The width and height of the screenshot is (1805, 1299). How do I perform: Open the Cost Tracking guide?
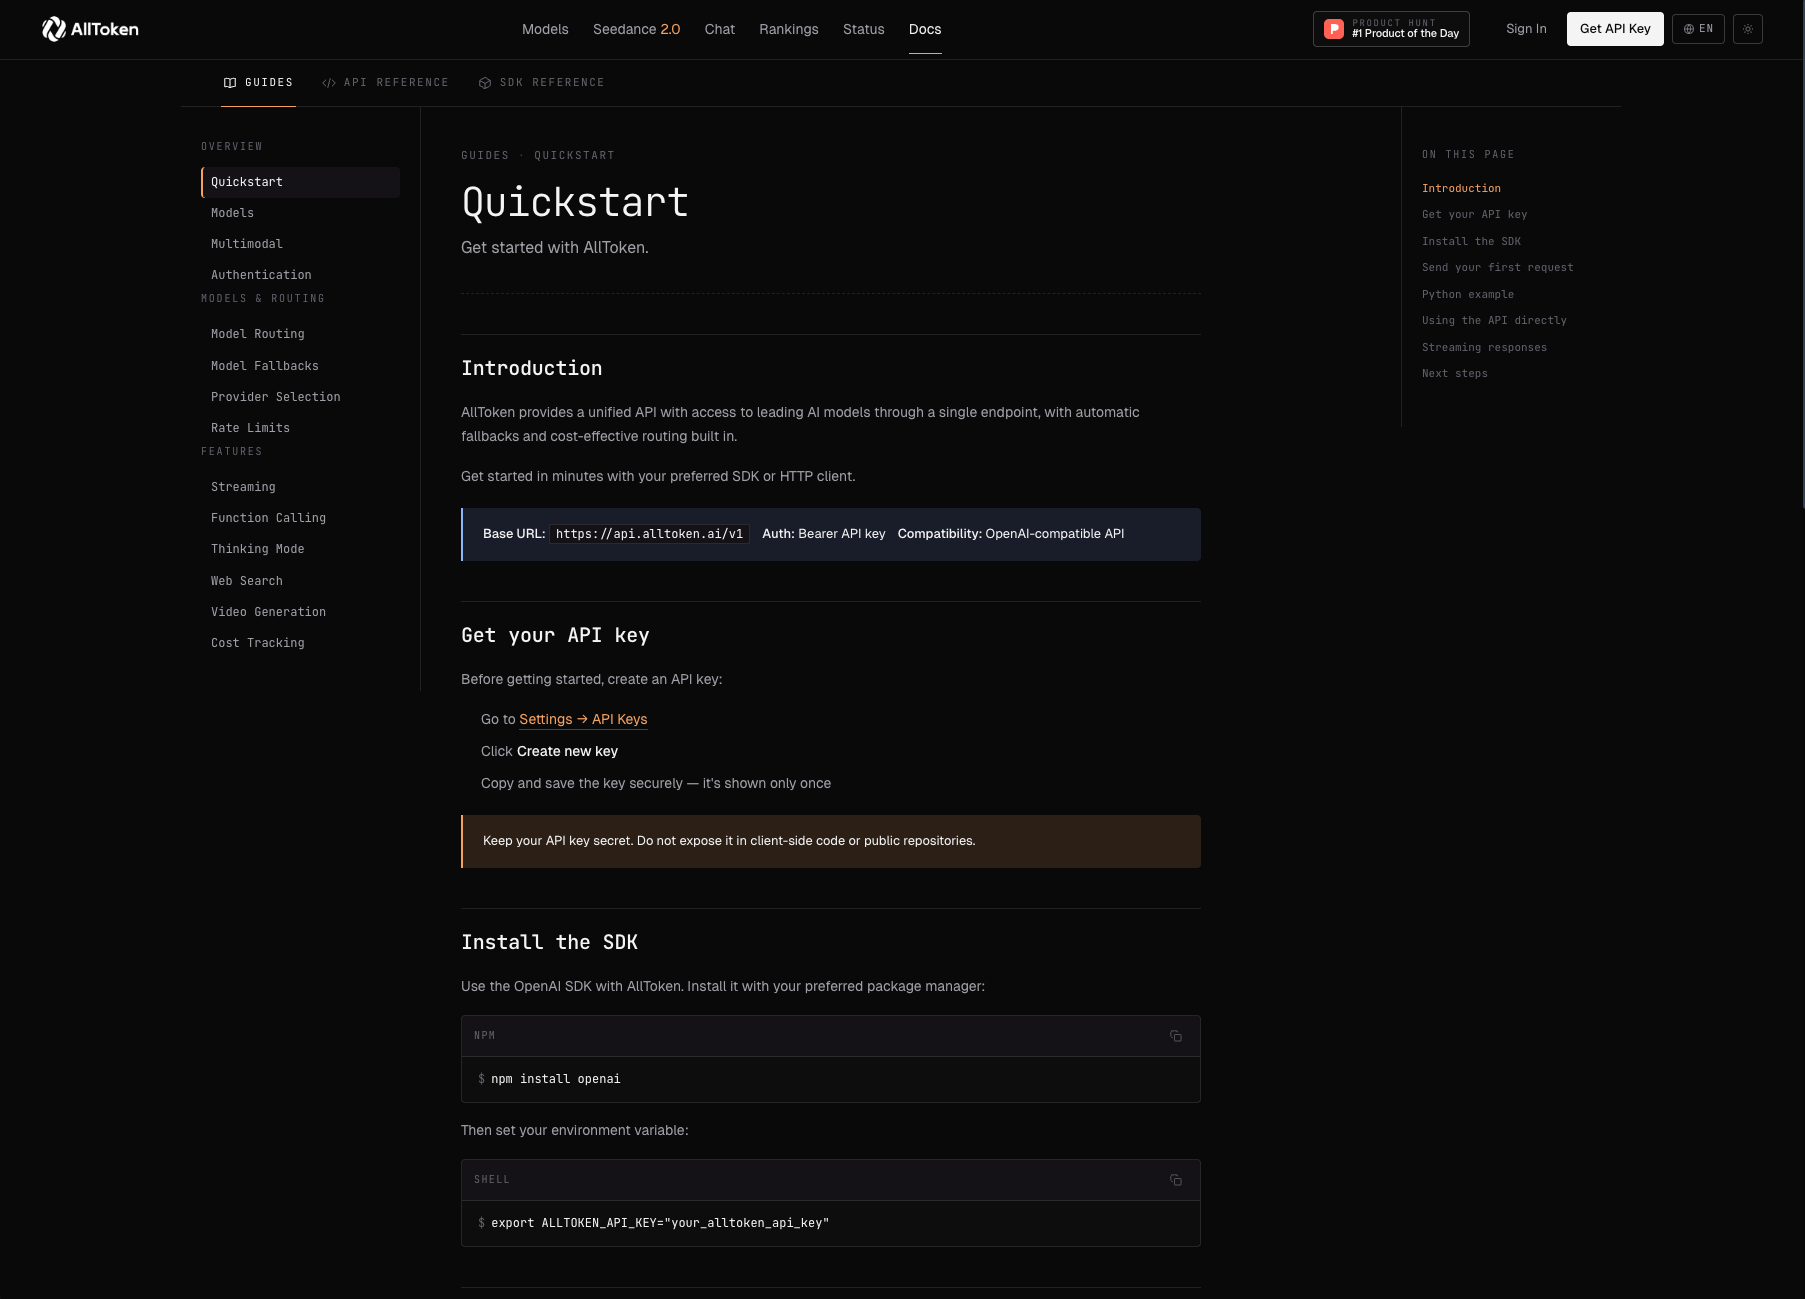[x=300, y=643]
